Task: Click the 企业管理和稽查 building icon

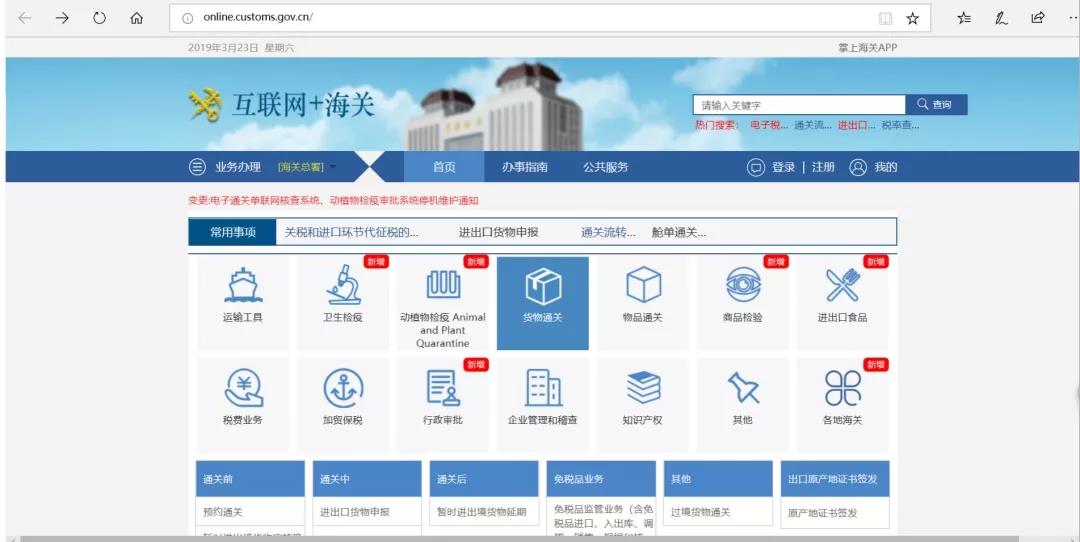Action: tap(542, 388)
